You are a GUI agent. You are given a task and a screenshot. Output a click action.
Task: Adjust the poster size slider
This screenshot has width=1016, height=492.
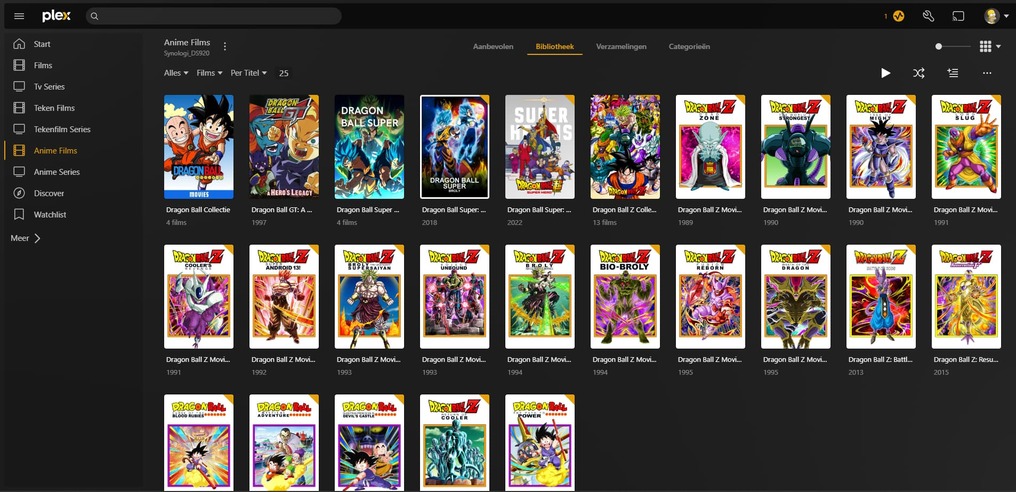953,47
